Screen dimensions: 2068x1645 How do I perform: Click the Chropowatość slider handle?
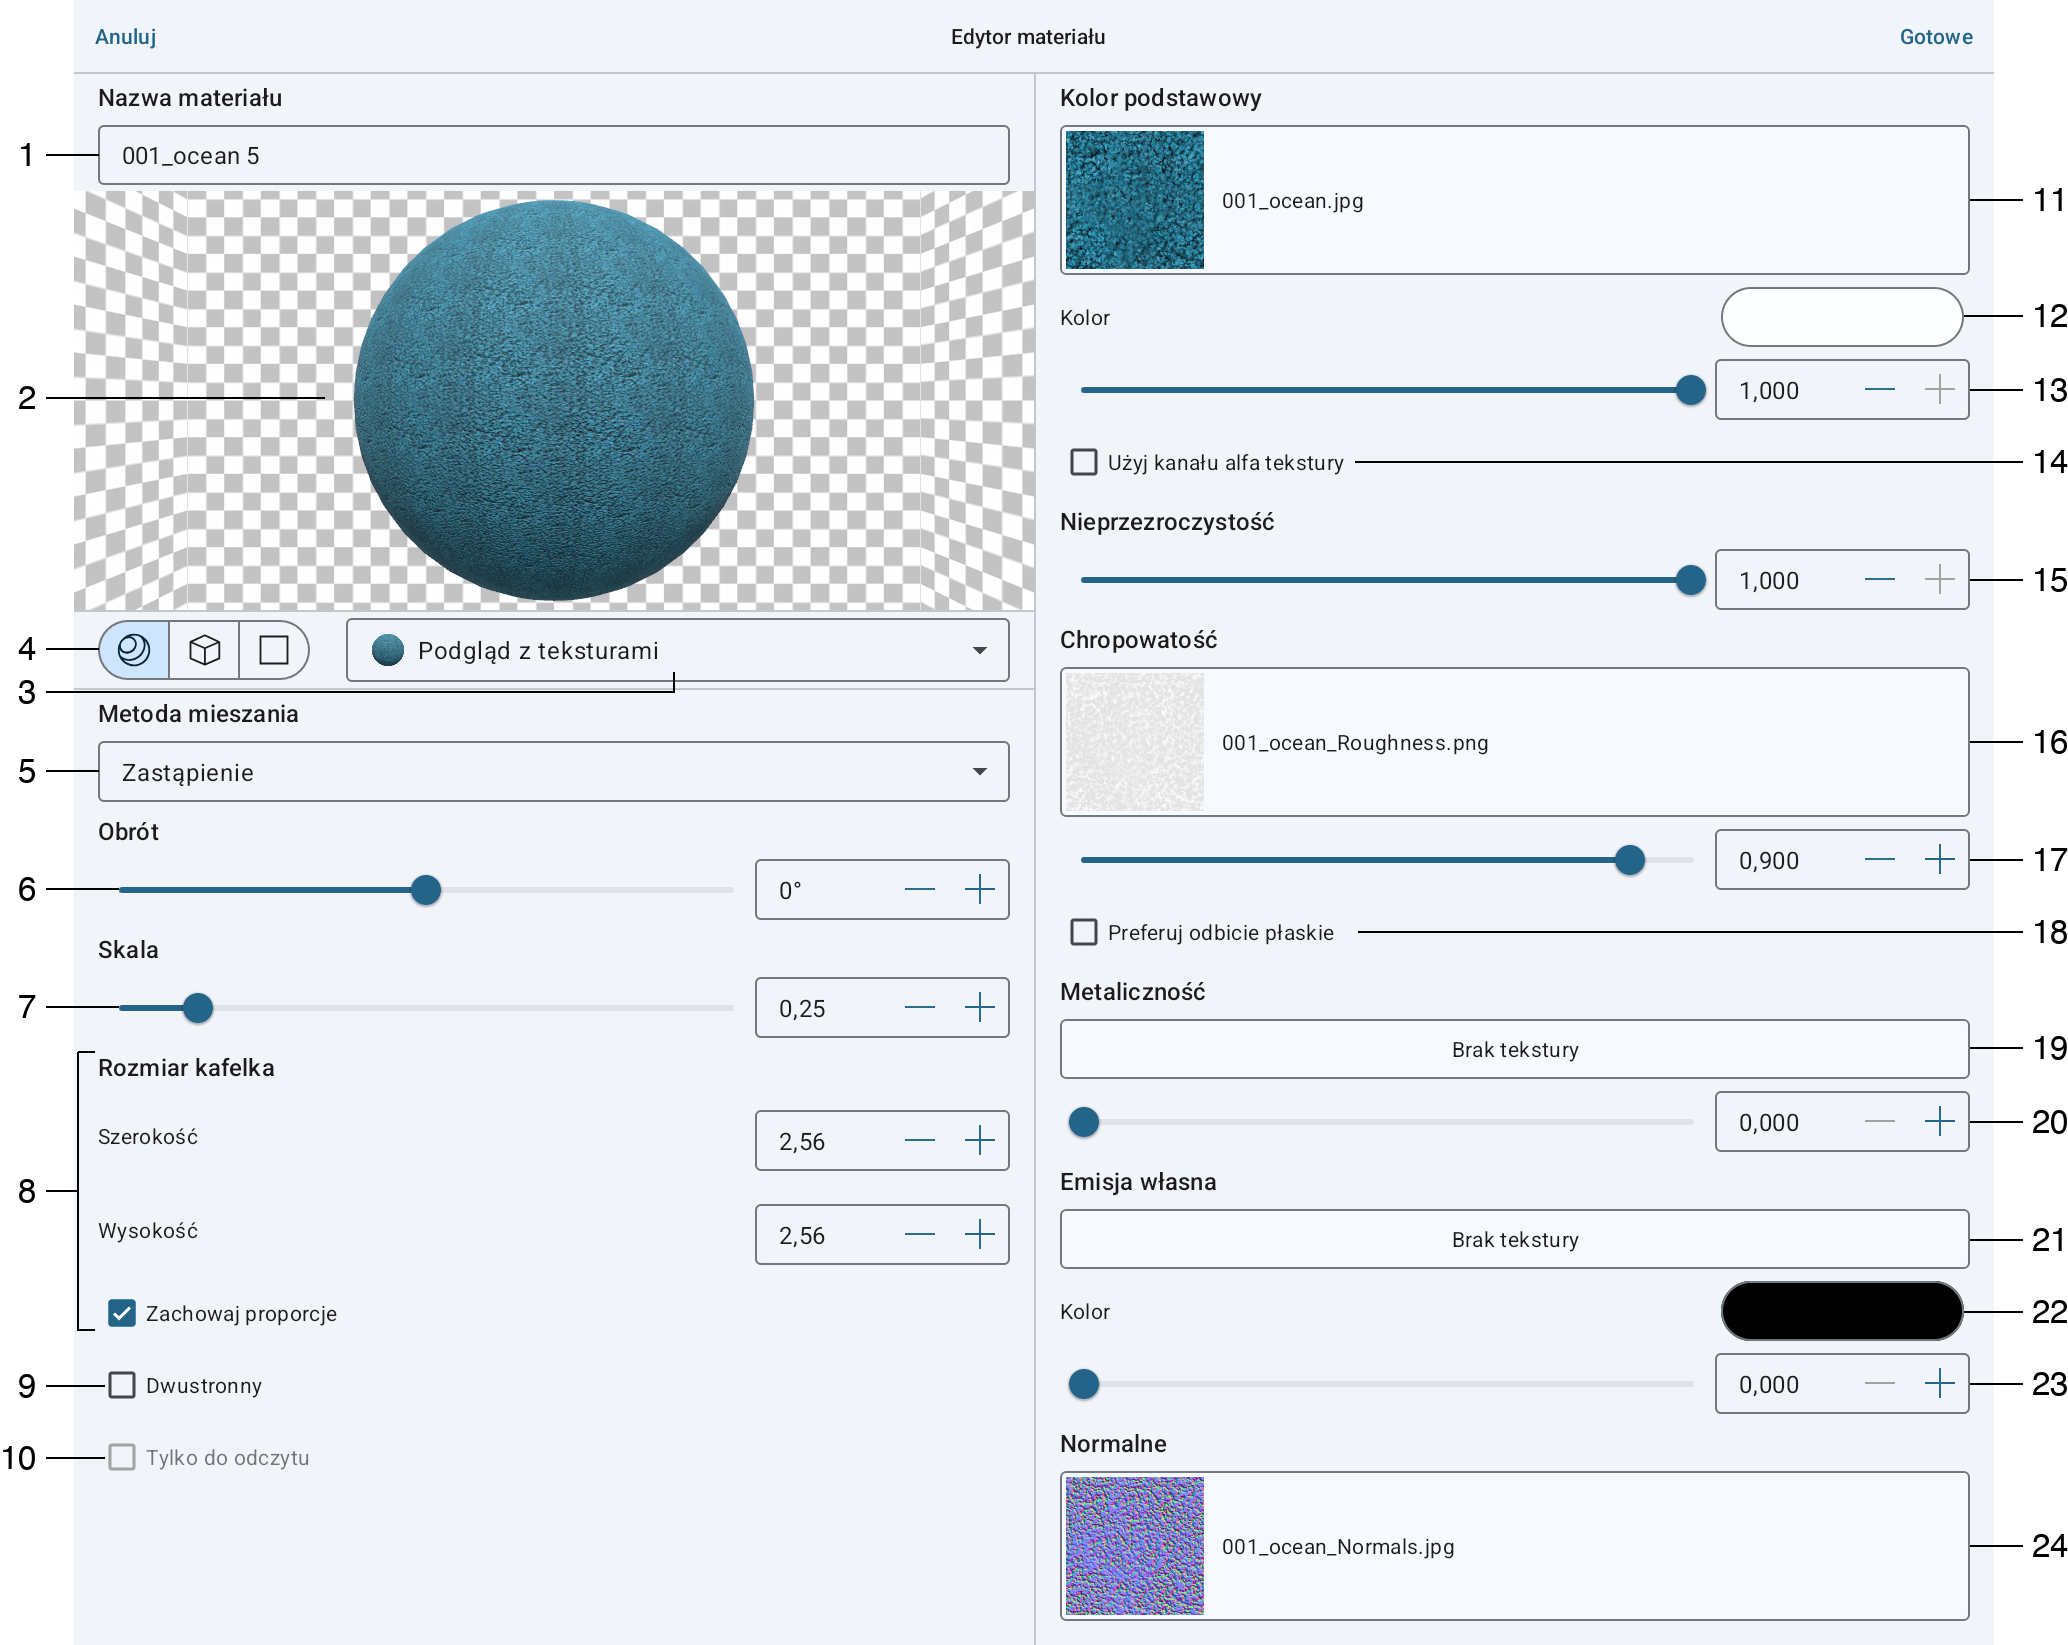click(1630, 859)
